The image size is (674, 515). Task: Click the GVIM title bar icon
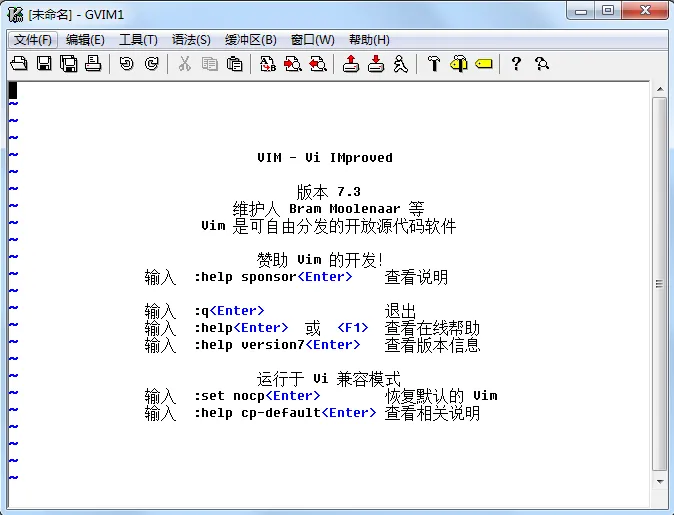pyautogui.click(x=15, y=14)
